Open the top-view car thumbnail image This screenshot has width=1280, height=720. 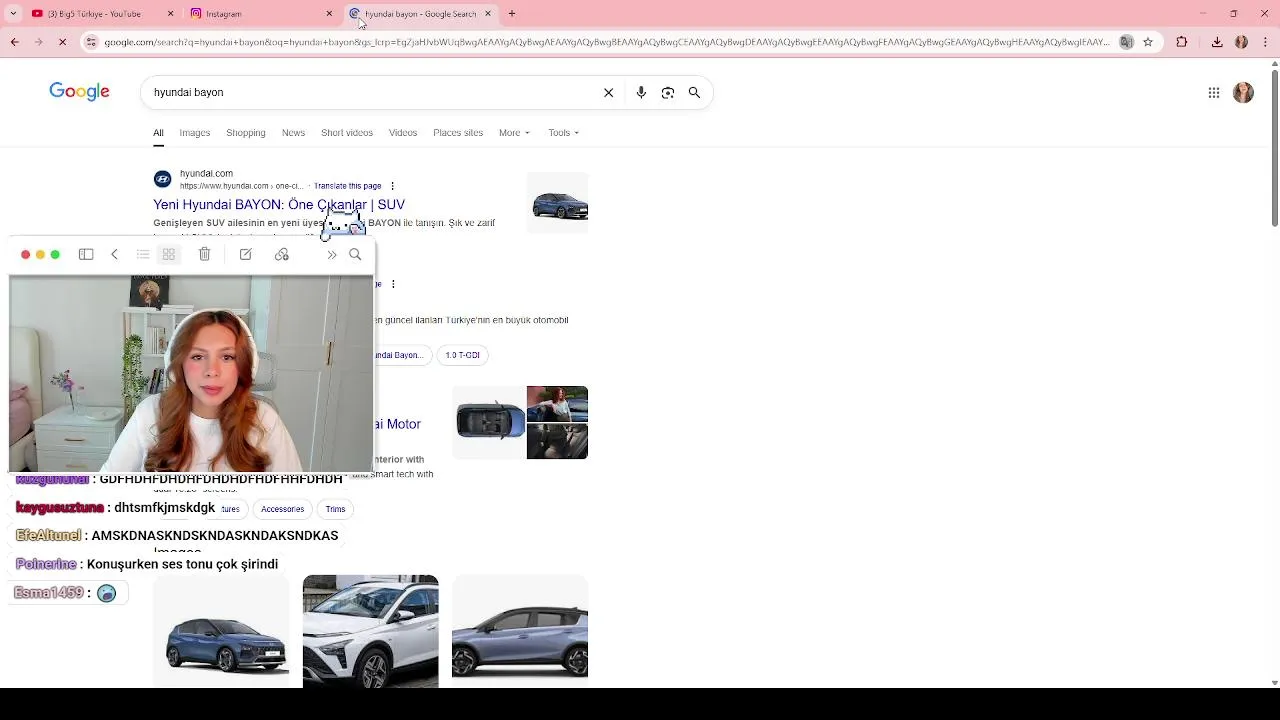[x=490, y=421]
